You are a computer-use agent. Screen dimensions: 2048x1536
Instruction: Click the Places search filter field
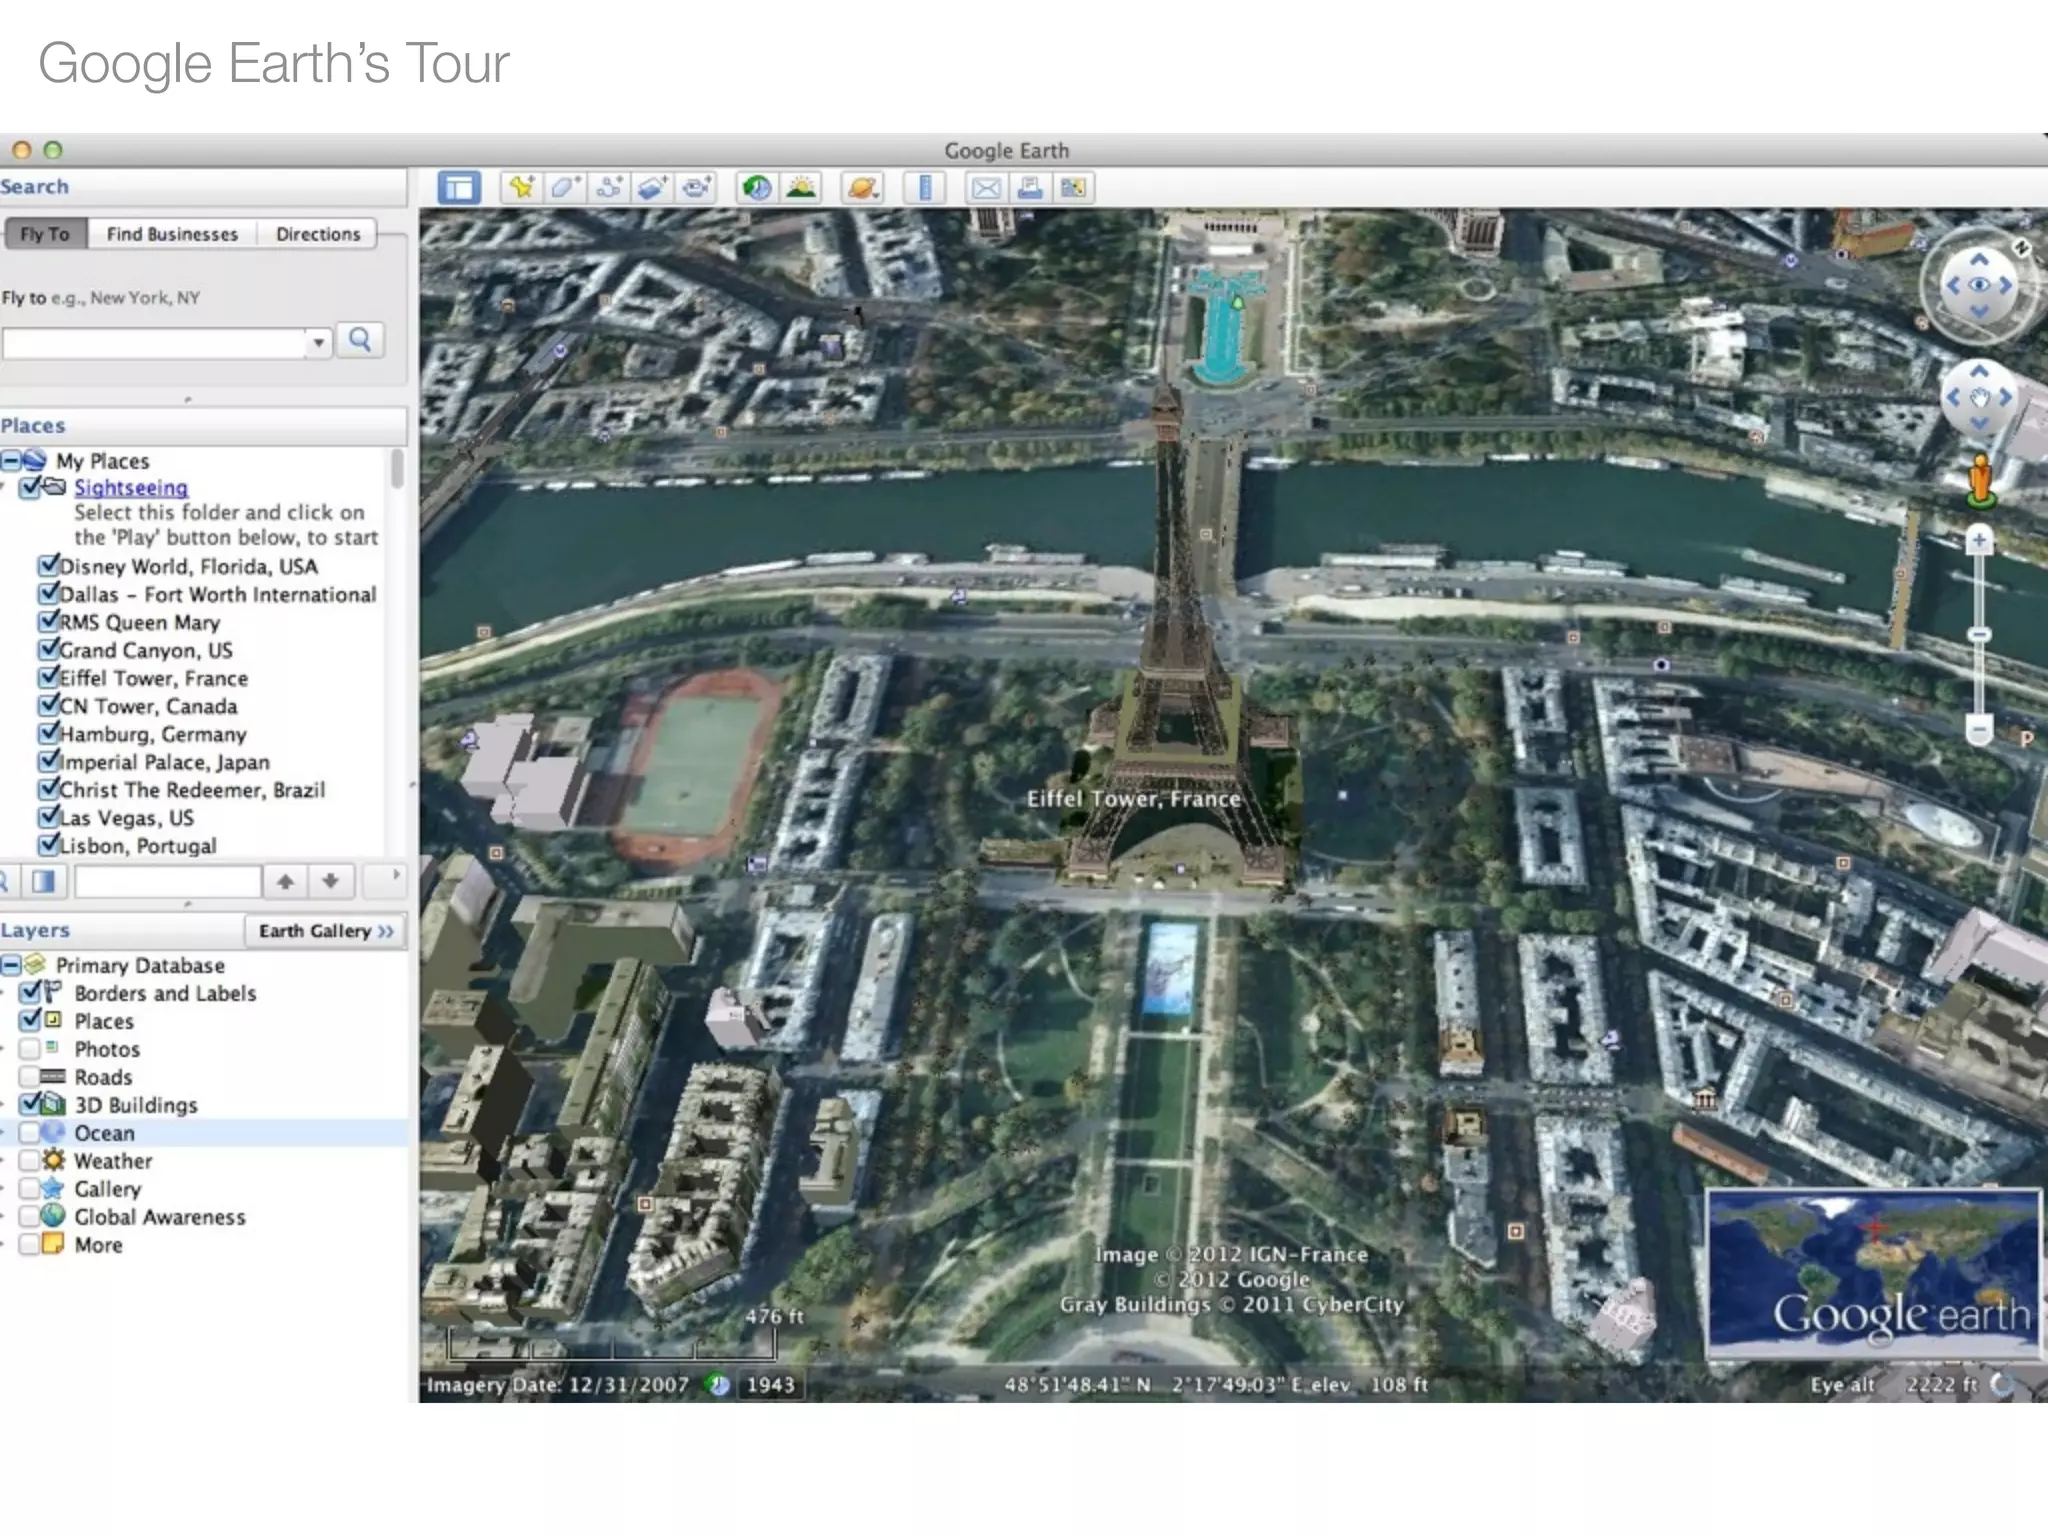168,881
